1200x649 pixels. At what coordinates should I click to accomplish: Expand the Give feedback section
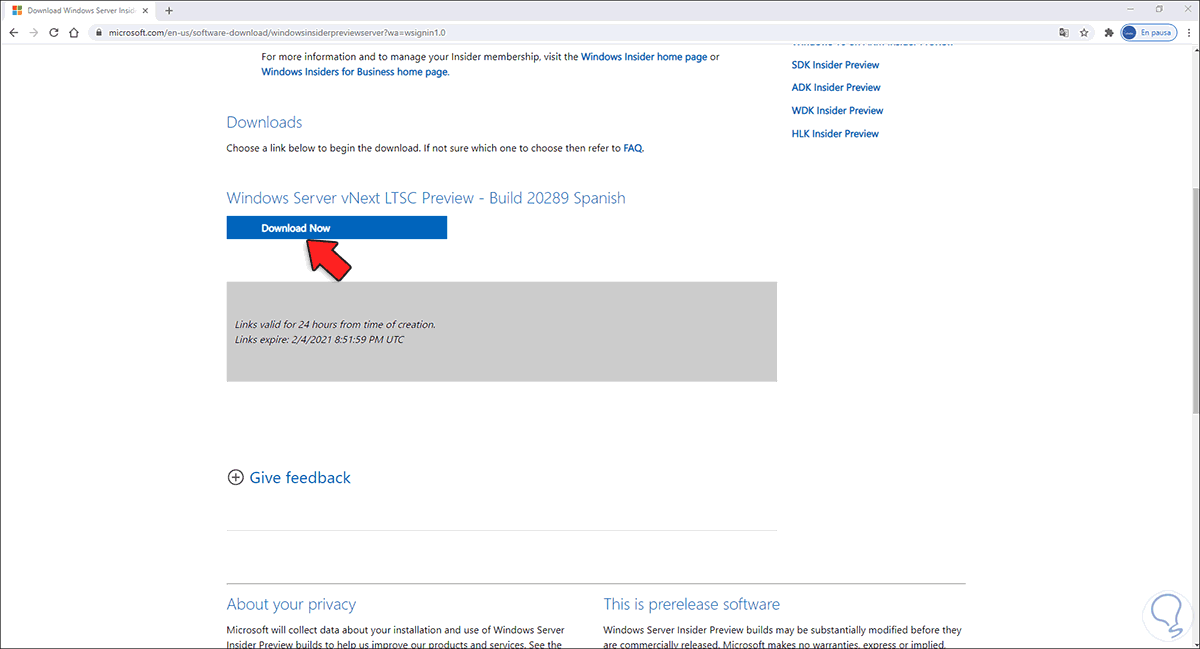click(x=289, y=478)
